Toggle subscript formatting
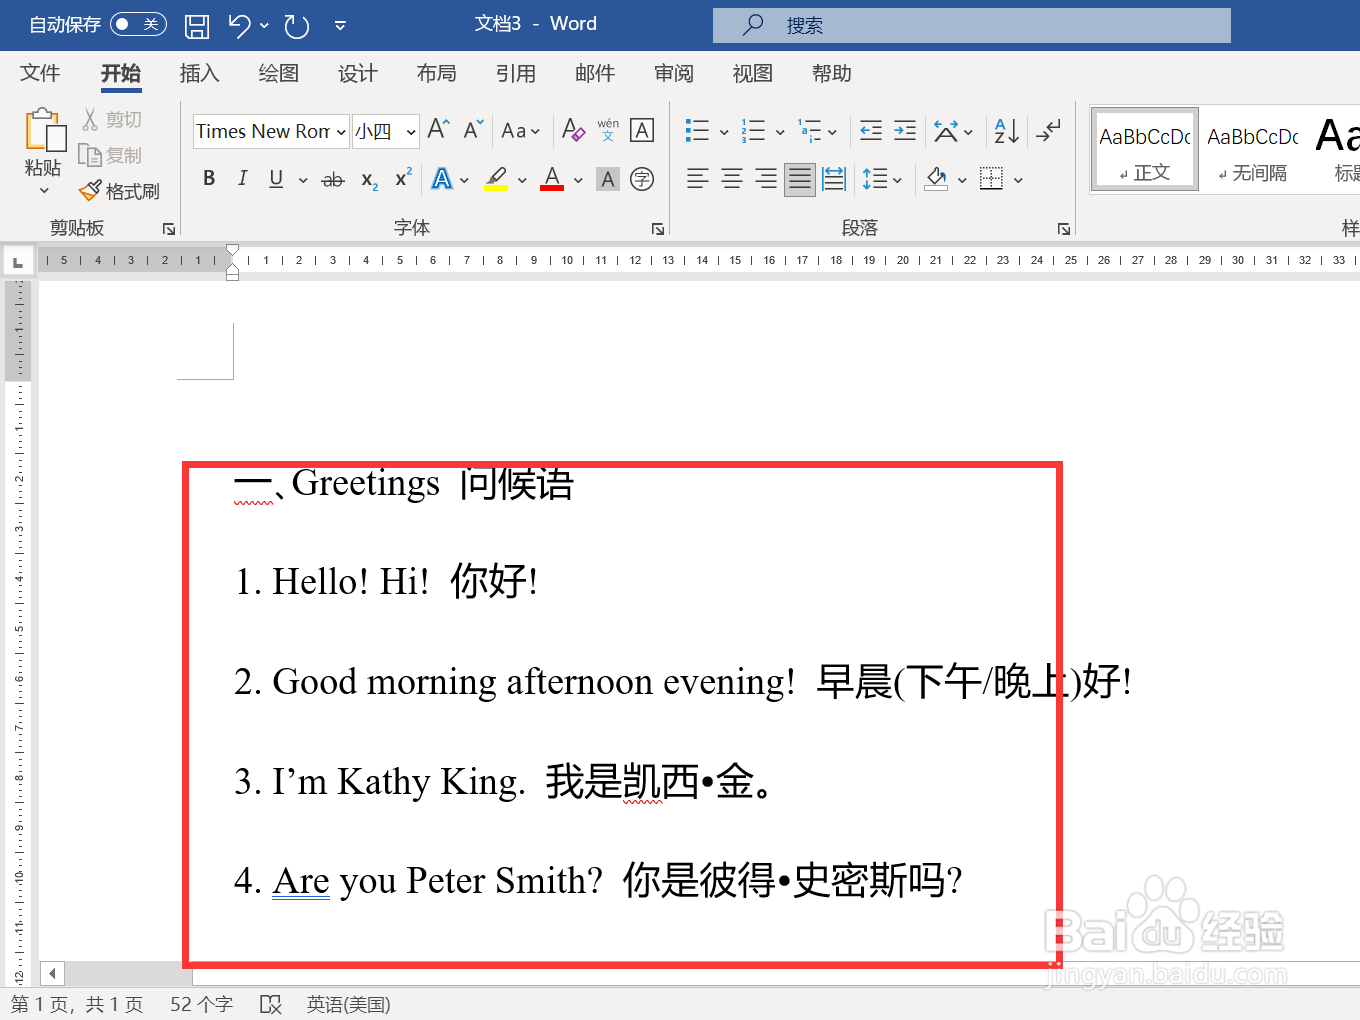Image resolution: width=1360 pixels, height=1020 pixels. click(x=369, y=180)
